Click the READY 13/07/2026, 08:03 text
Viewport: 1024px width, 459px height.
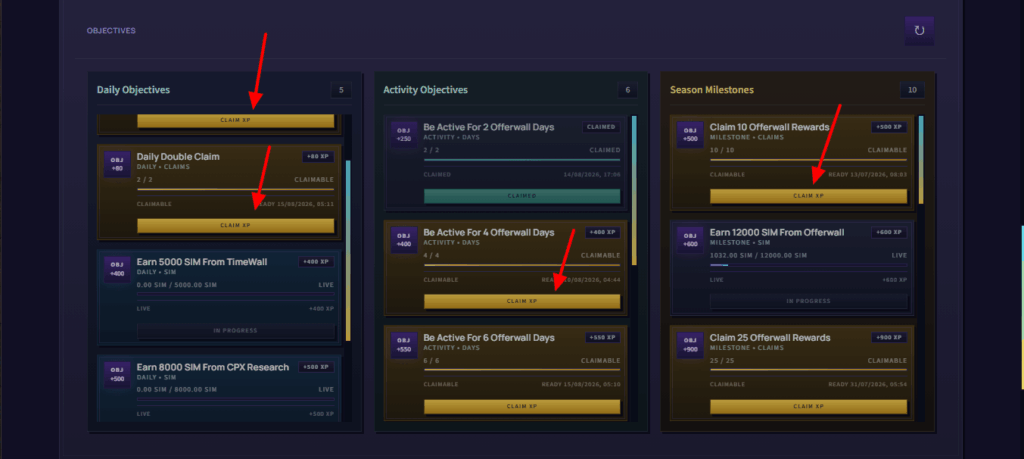[x=868, y=175]
